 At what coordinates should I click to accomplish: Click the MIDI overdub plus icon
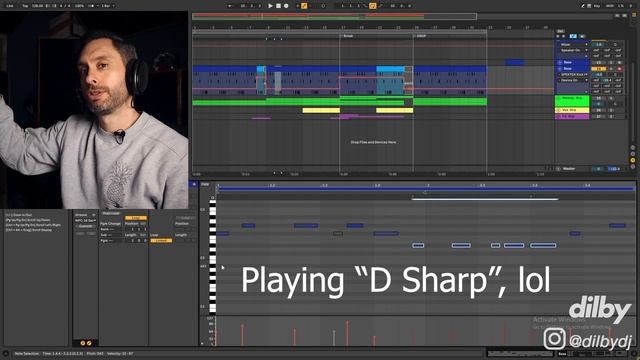[298, 6]
